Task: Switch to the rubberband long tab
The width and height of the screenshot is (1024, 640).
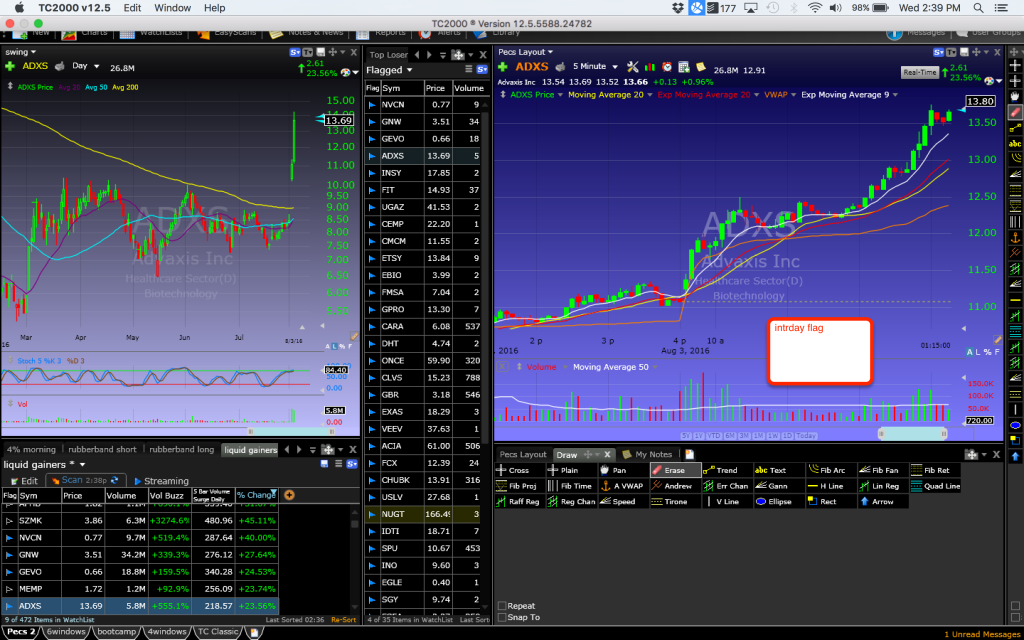Action: click(182, 449)
